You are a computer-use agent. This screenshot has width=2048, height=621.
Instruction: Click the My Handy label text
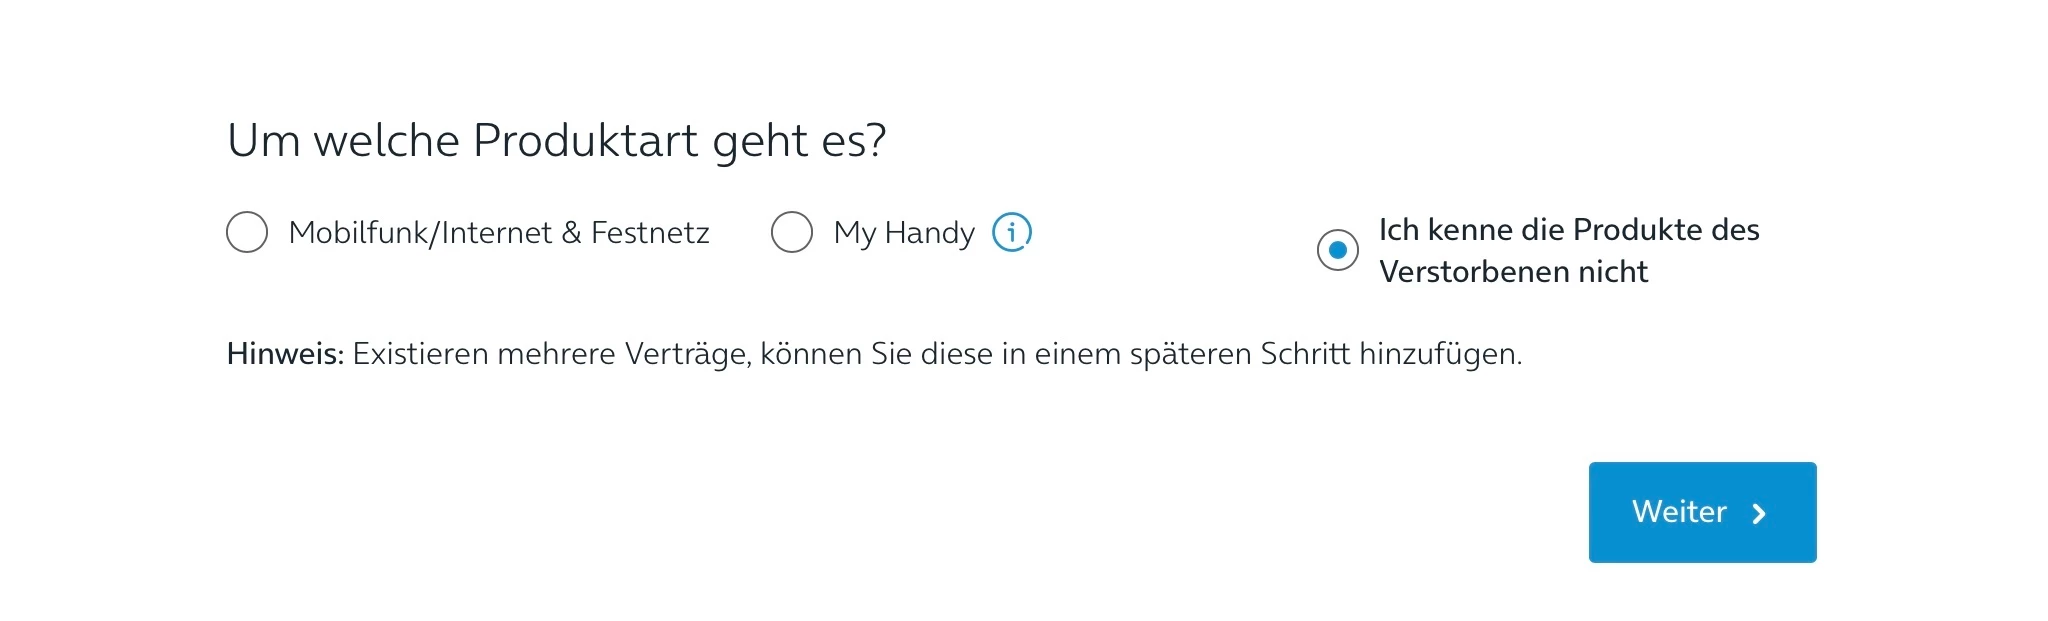tap(903, 233)
